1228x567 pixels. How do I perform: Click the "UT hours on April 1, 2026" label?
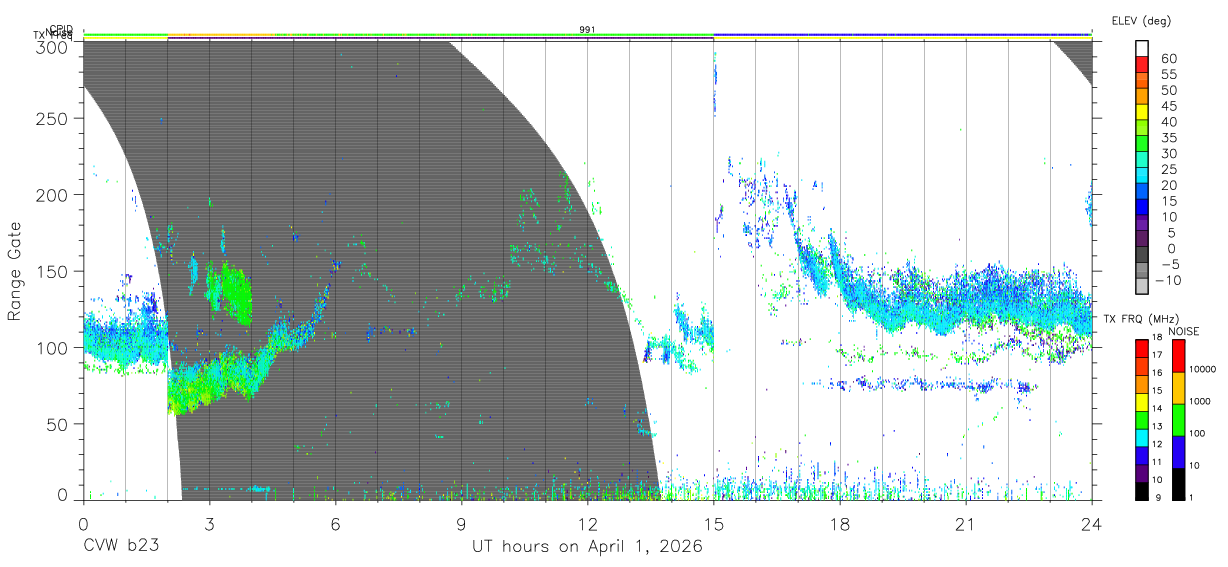coord(587,546)
